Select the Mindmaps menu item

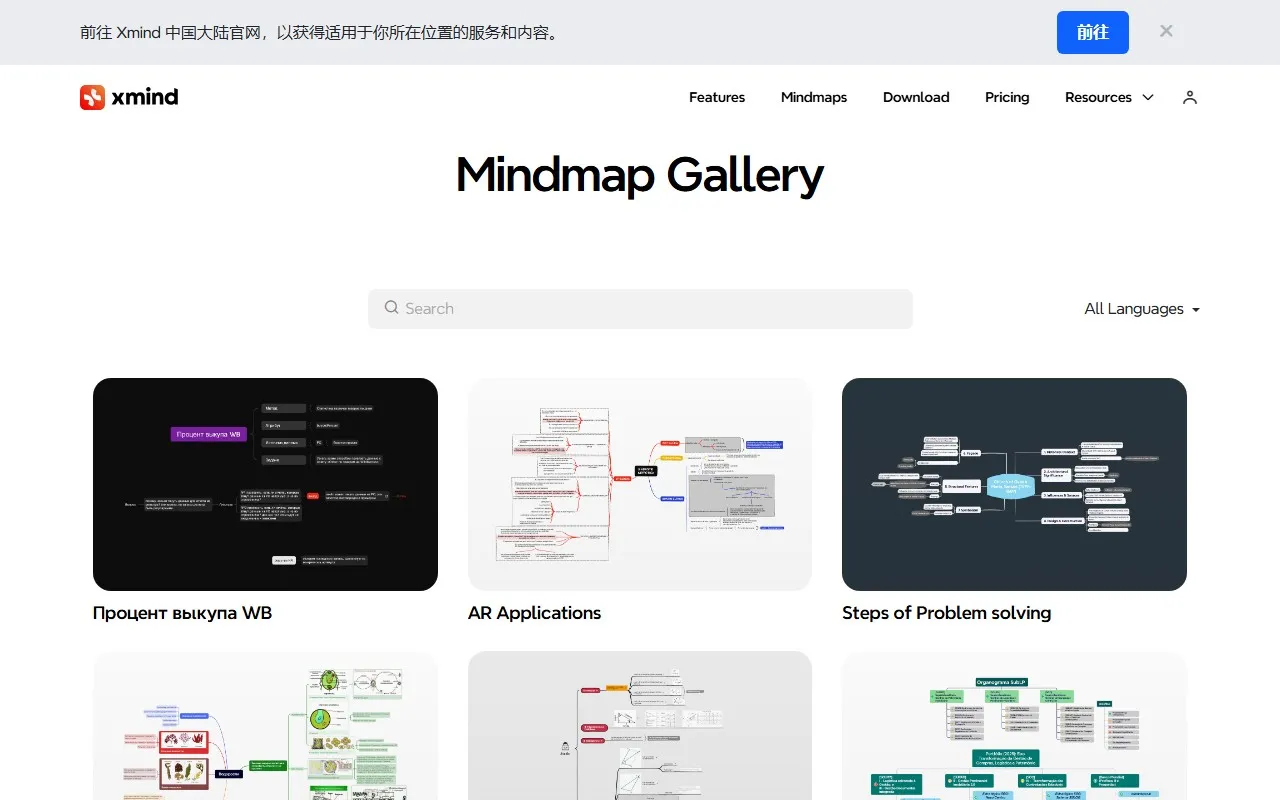pos(813,97)
